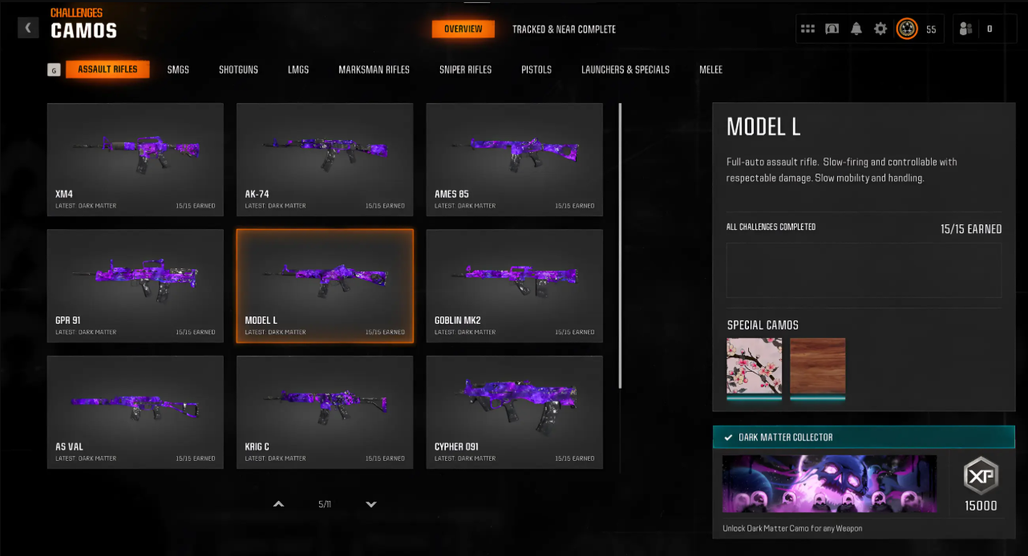This screenshot has width=1028, height=556.
Task: Select the wood grain special camo
Action: point(818,368)
